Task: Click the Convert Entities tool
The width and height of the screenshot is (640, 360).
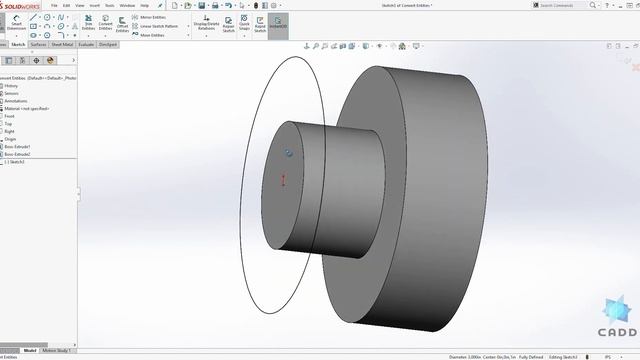Action: click(105, 22)
